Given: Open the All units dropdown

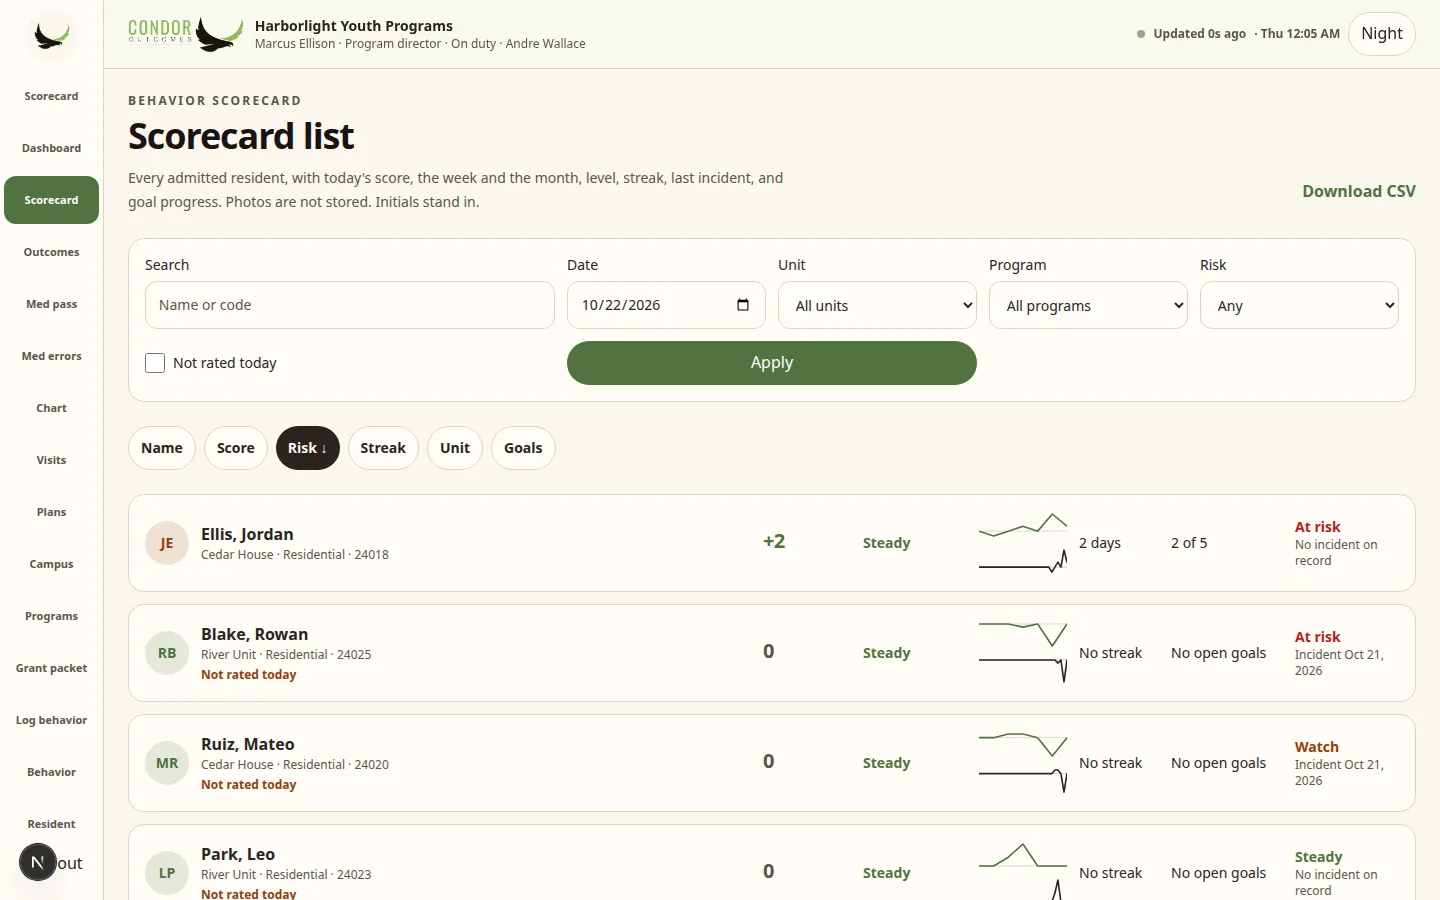Looking at the screenshot, I should click(877, 305).
